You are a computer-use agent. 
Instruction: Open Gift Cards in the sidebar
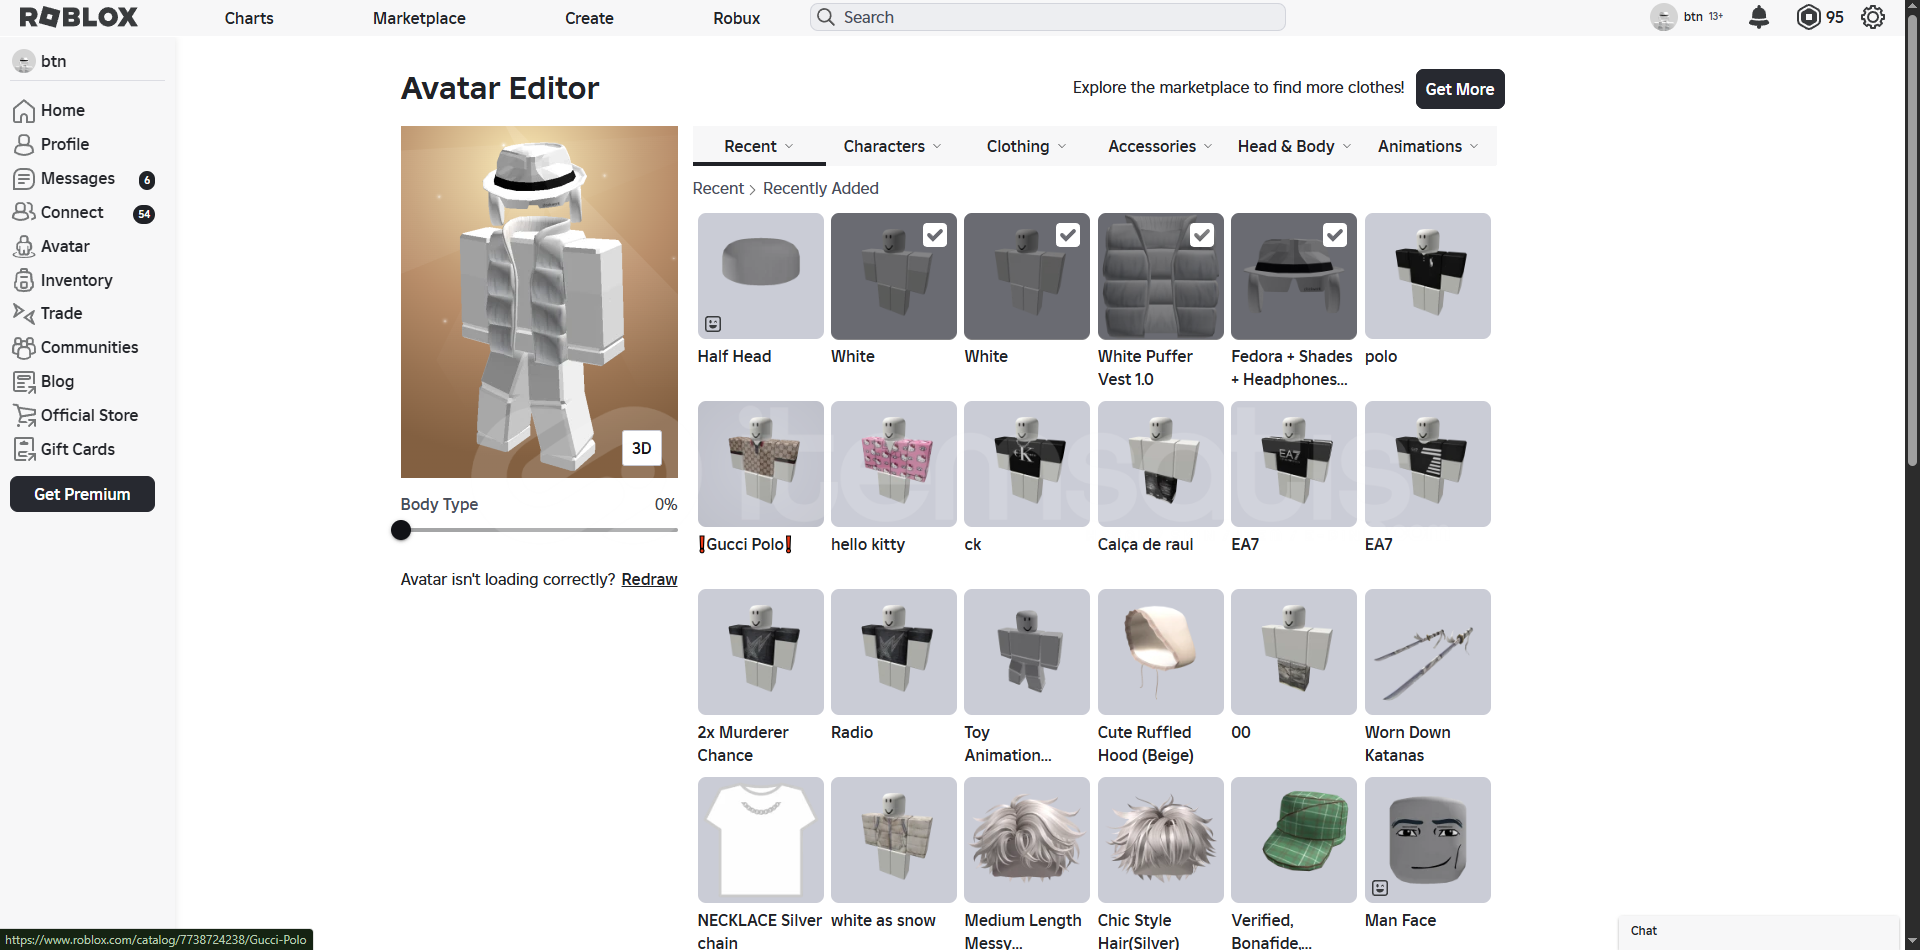pos(77,449)
